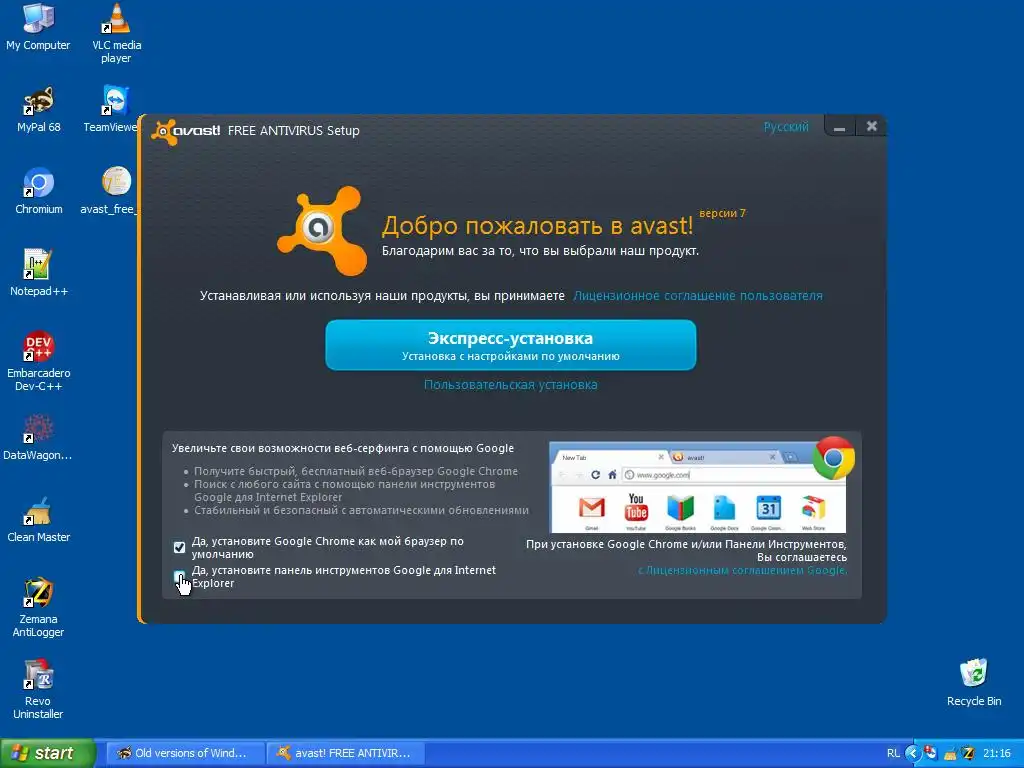This screenshot has width=1024, height=768.
Task: Select the Revo Uninstaller desktop shortcut
Action: pos(38,689)
